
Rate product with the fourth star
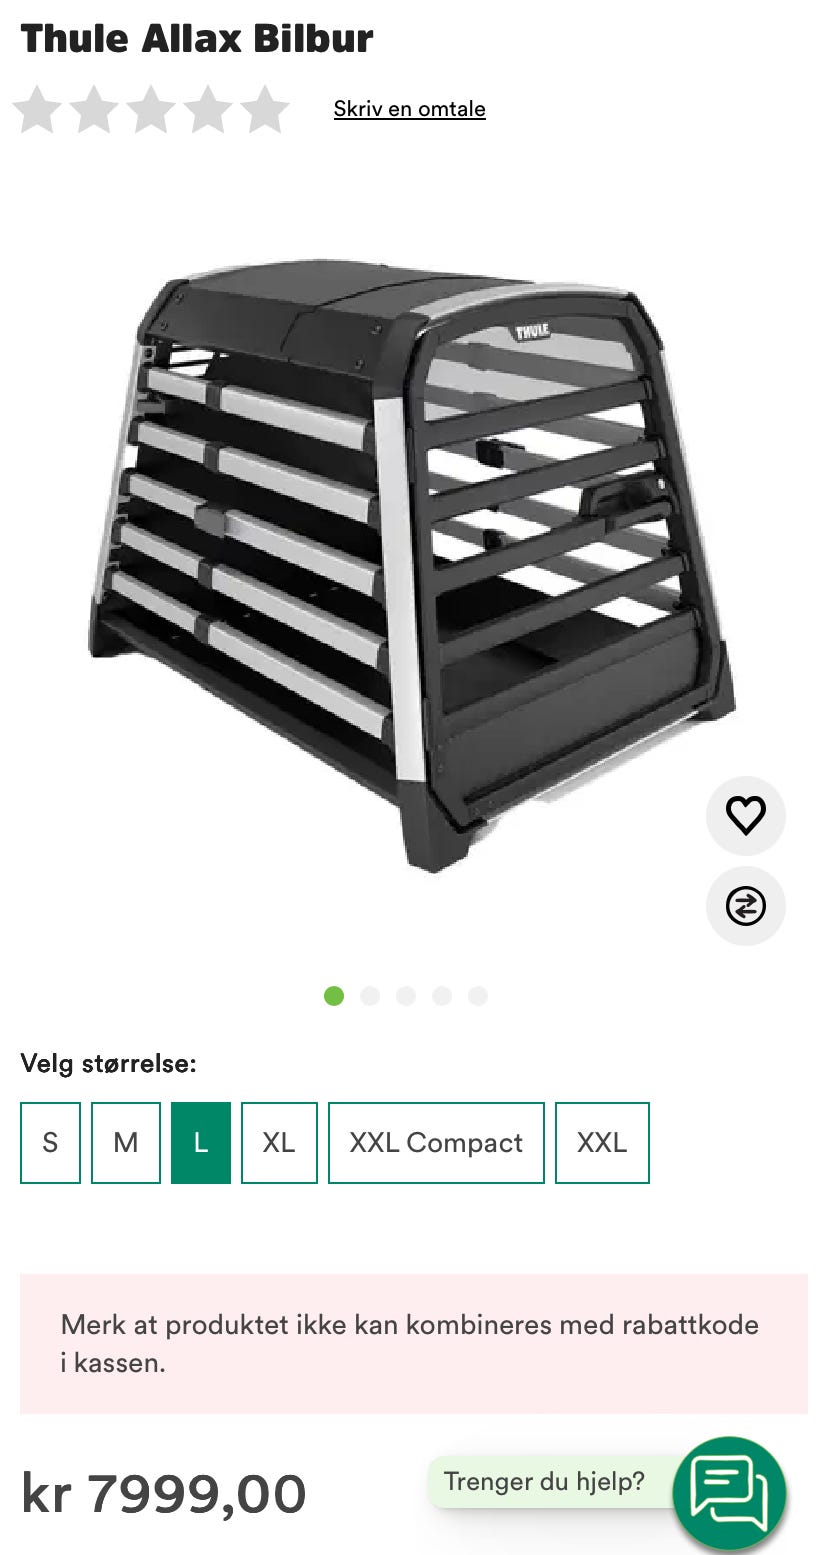point(208,109)
